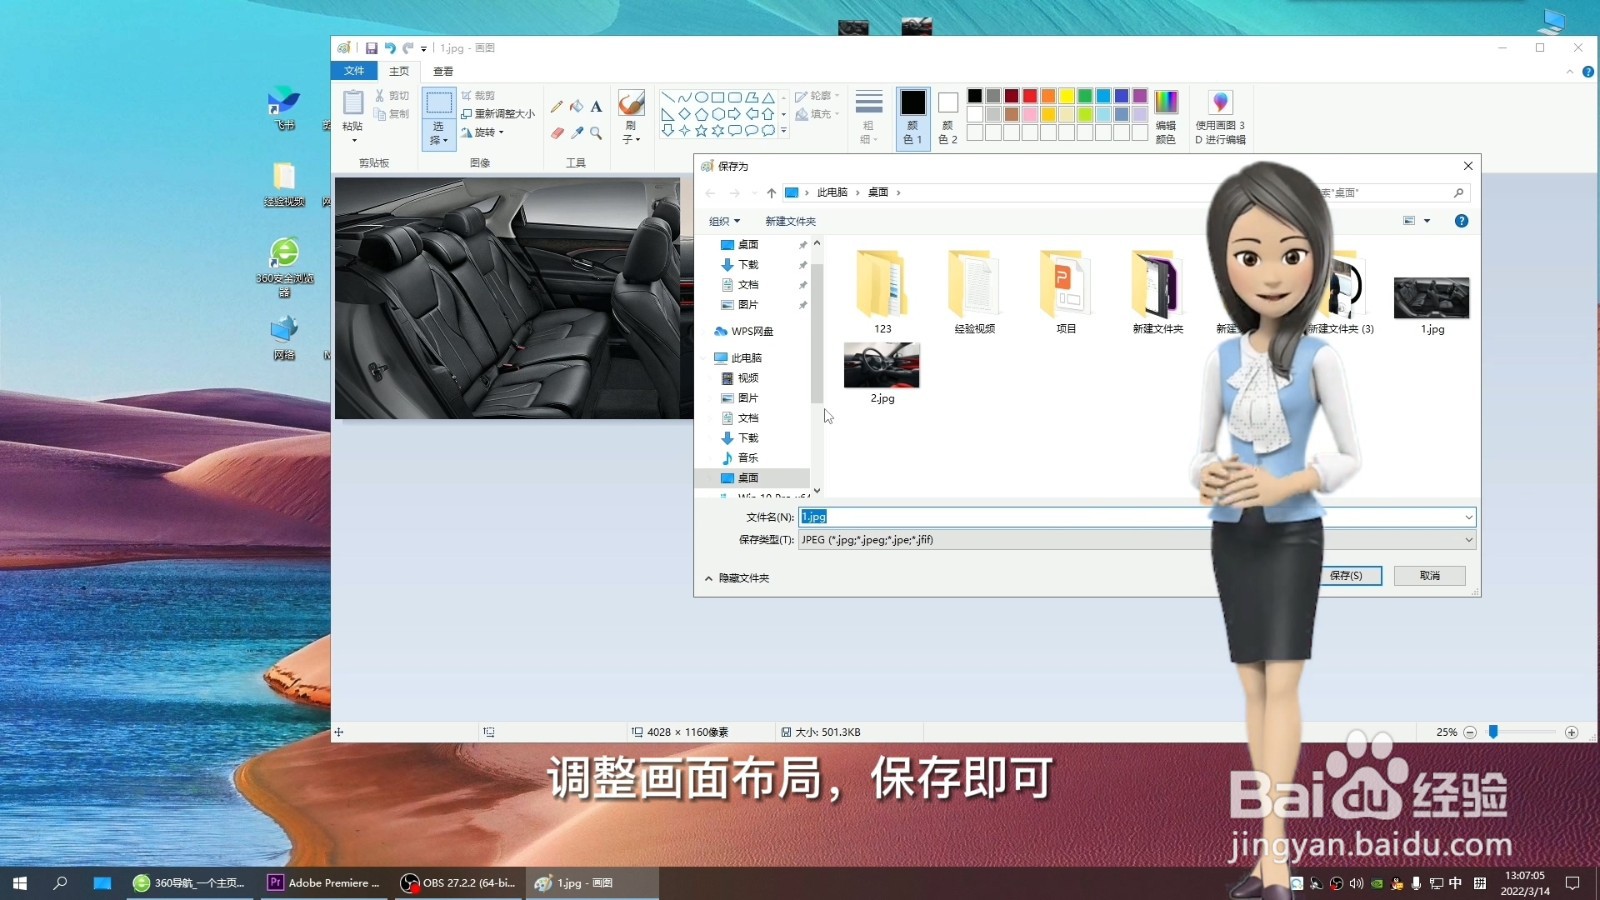Open Paint 3D editing icon
1600x900 pixels.
1220,102
